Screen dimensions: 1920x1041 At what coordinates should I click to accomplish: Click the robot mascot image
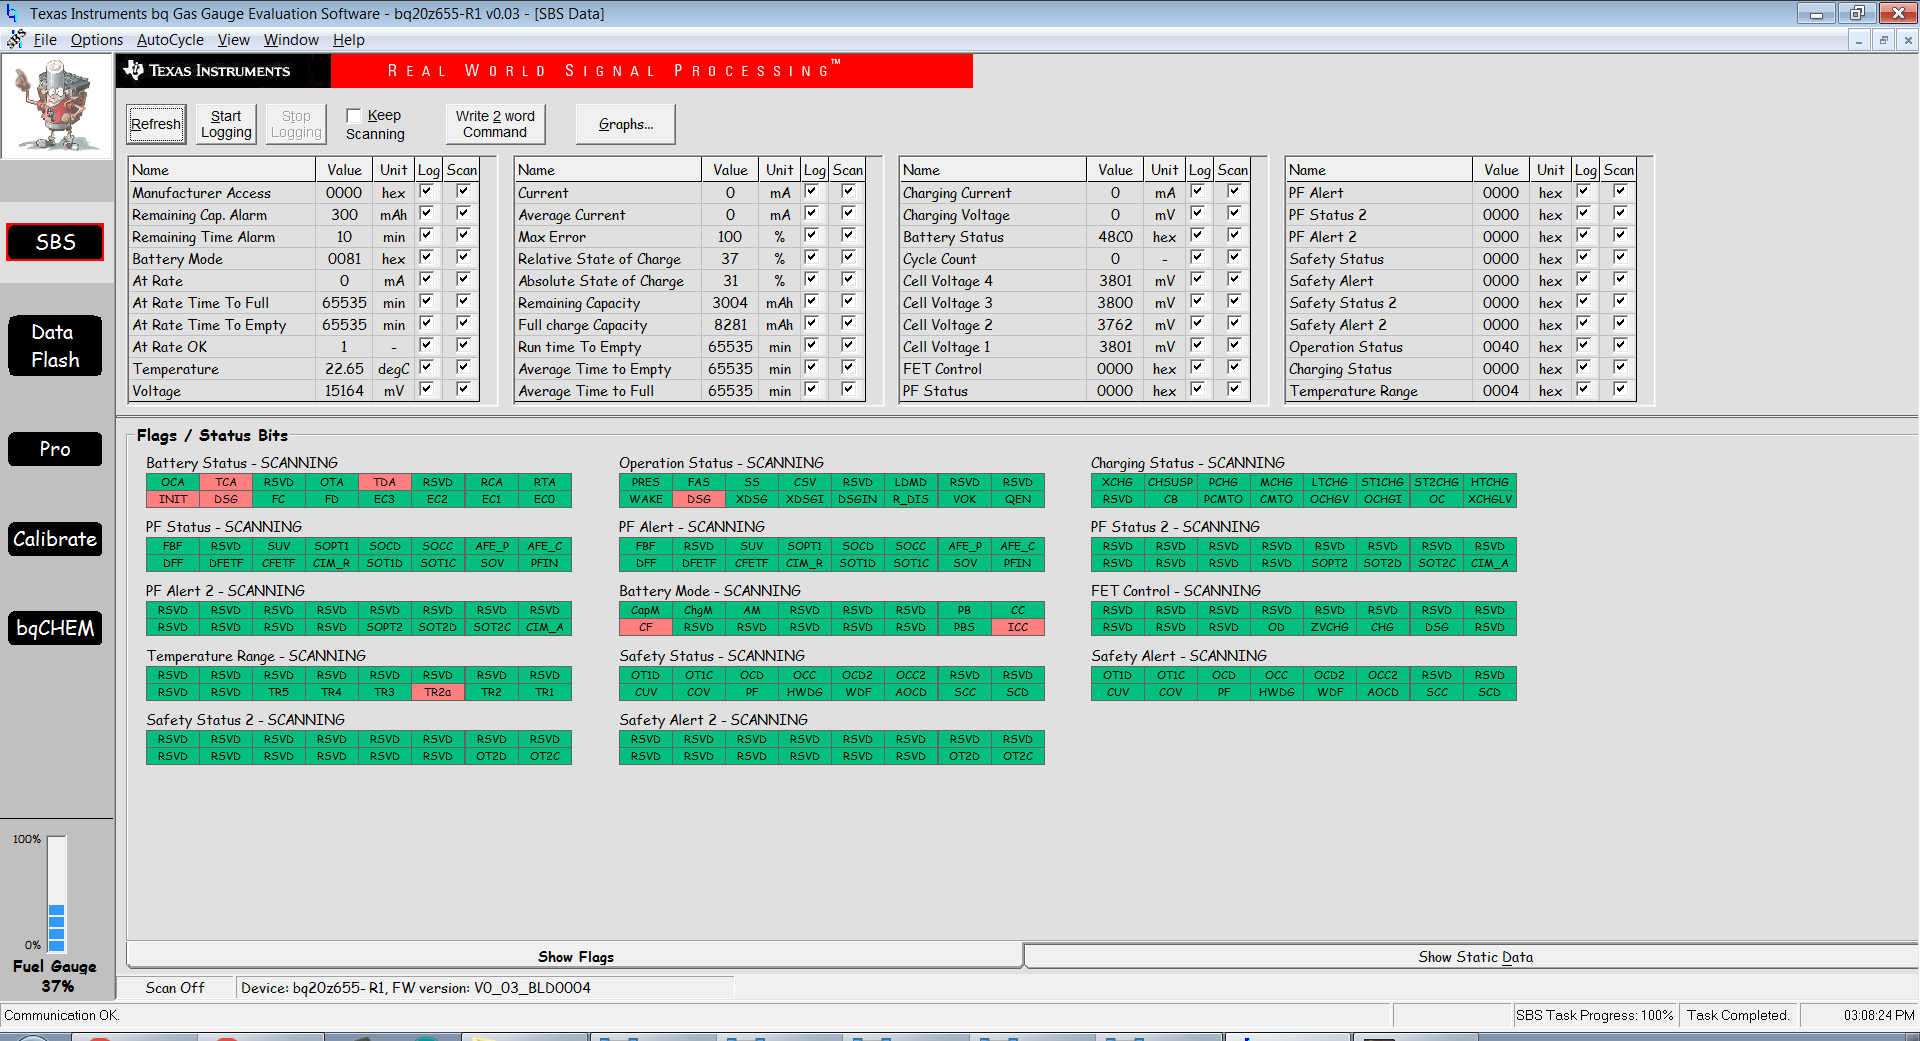click(x=57, y=106)
